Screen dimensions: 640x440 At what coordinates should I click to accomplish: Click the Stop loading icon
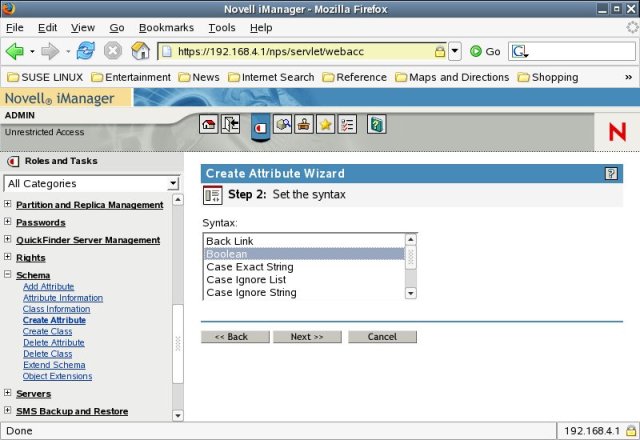(x=113, y=51)
